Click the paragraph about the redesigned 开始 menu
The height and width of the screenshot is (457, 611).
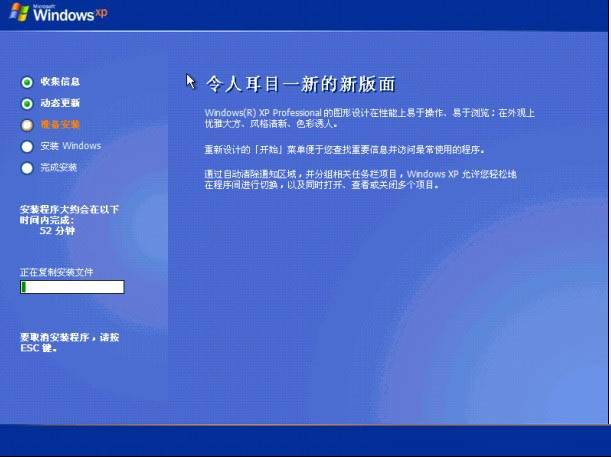point(344,149)
